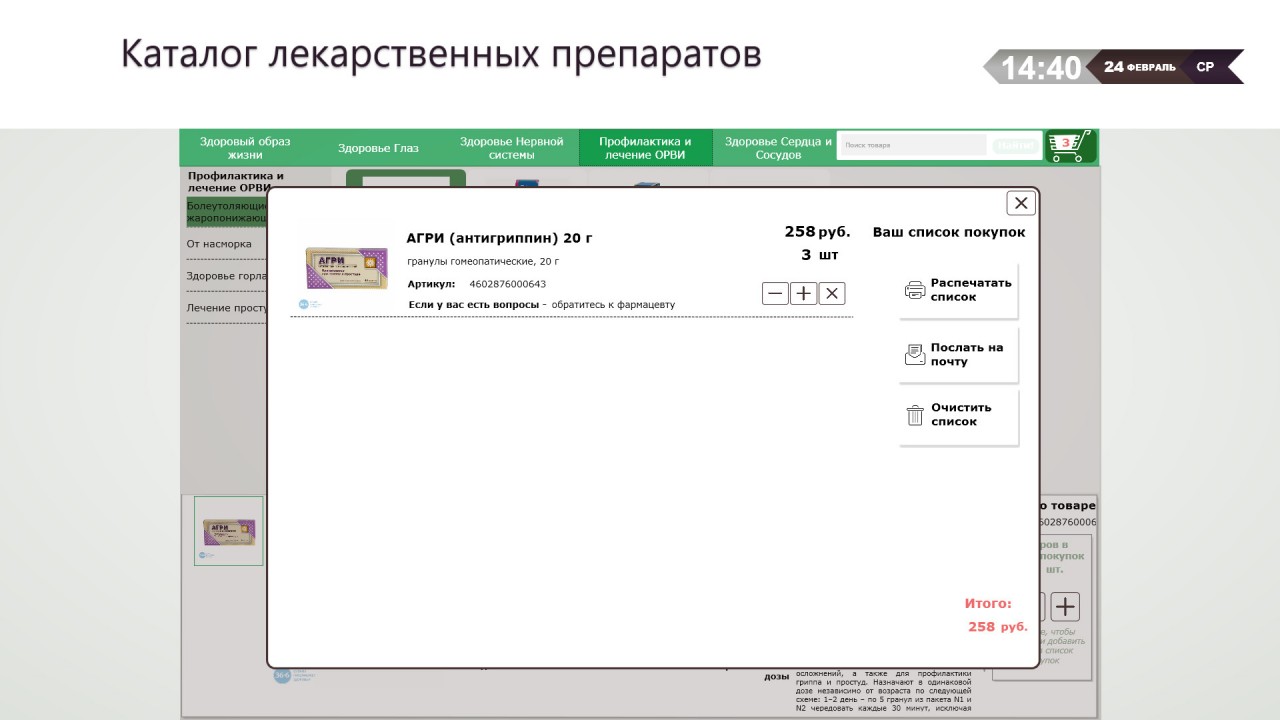Image resolution: width=1280 pixels, height=720 pixels.
Task: Send the list by email via Послать на почту
Action: click(959, 355)
